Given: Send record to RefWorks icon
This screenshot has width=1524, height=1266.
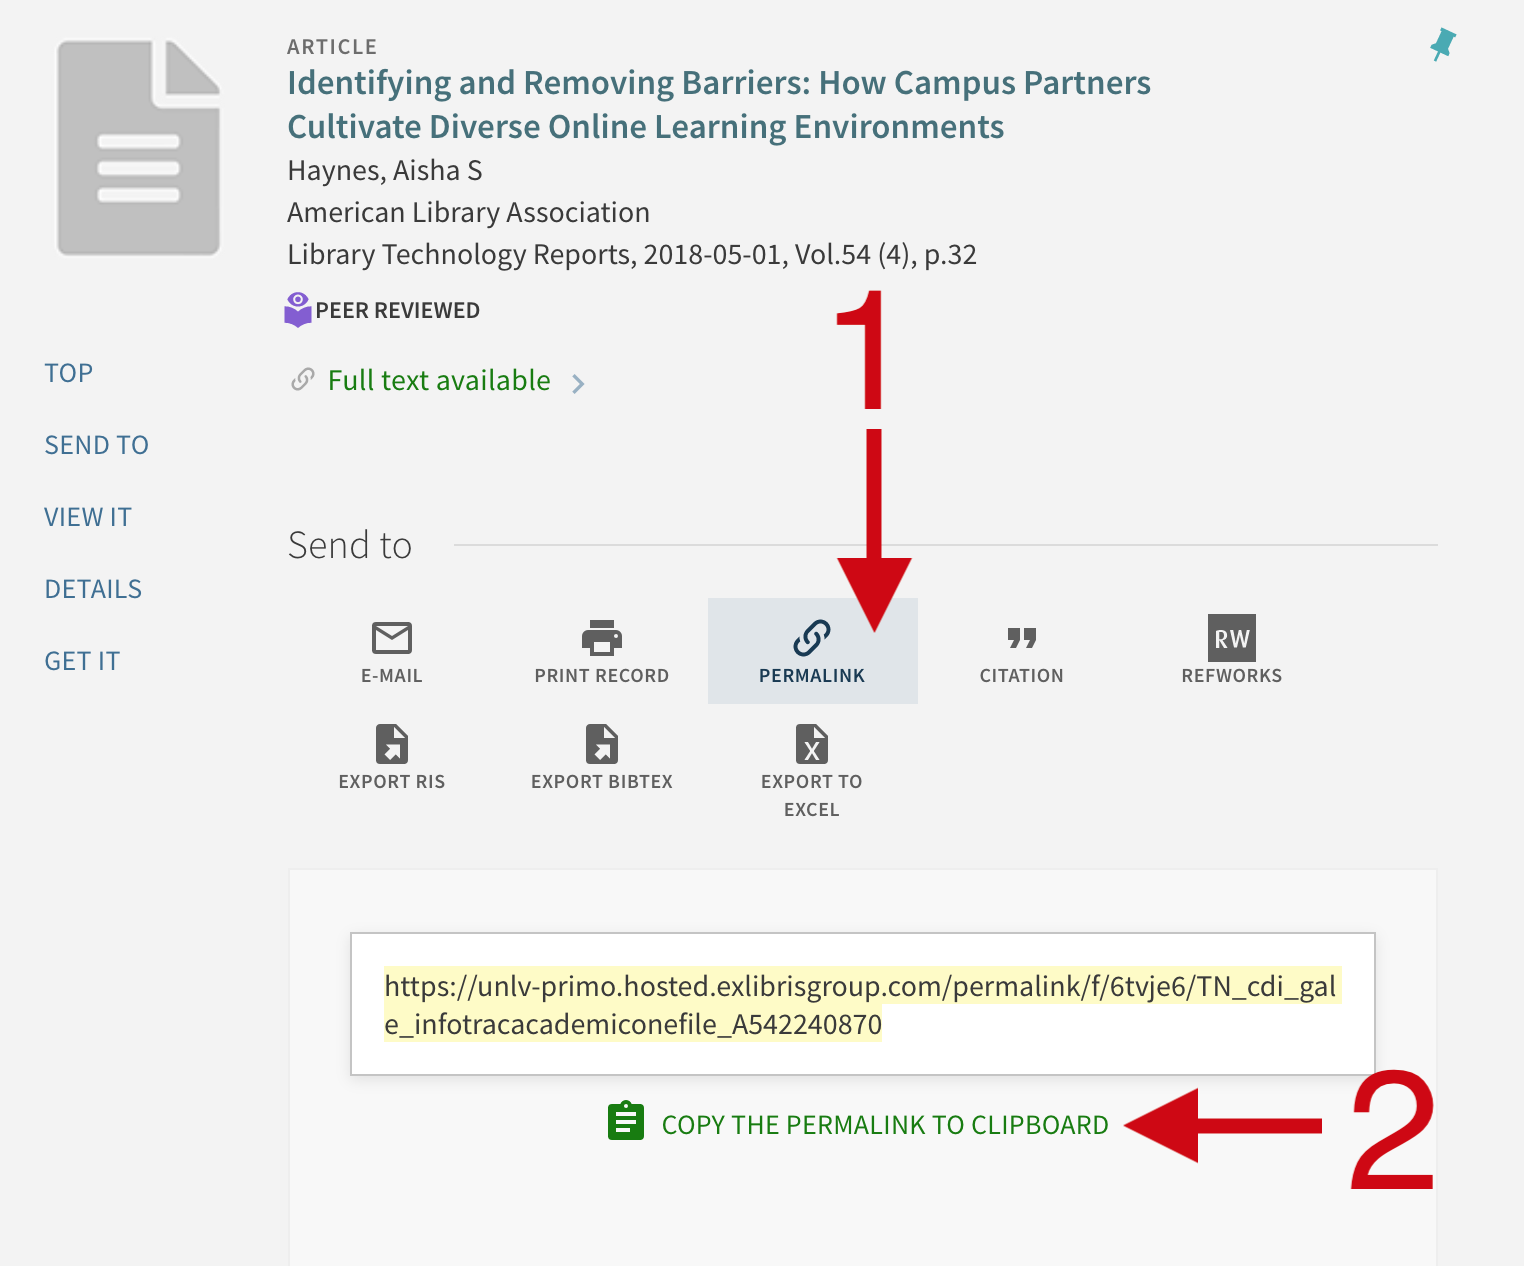Looking at the screenshot, I should coord(1231,638).
